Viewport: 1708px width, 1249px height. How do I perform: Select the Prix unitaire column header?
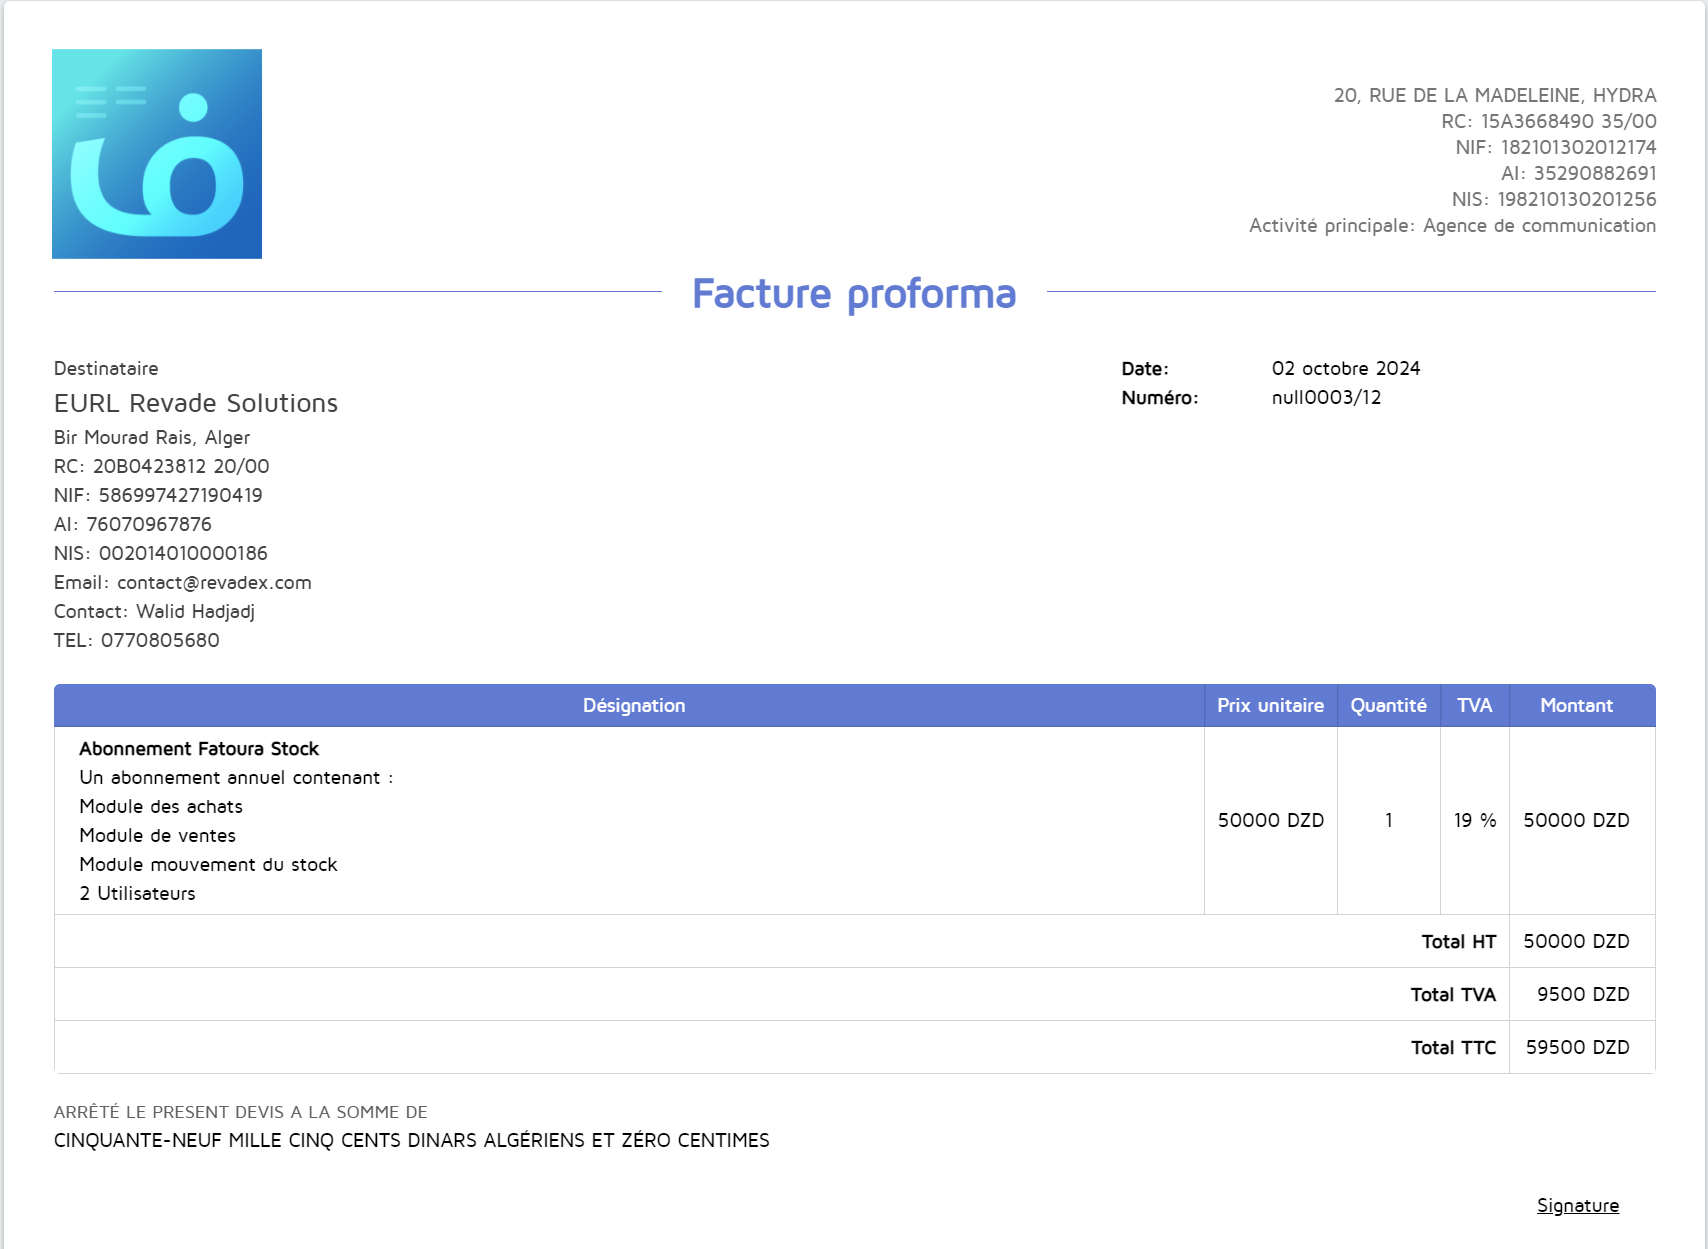pos(1269,705)
